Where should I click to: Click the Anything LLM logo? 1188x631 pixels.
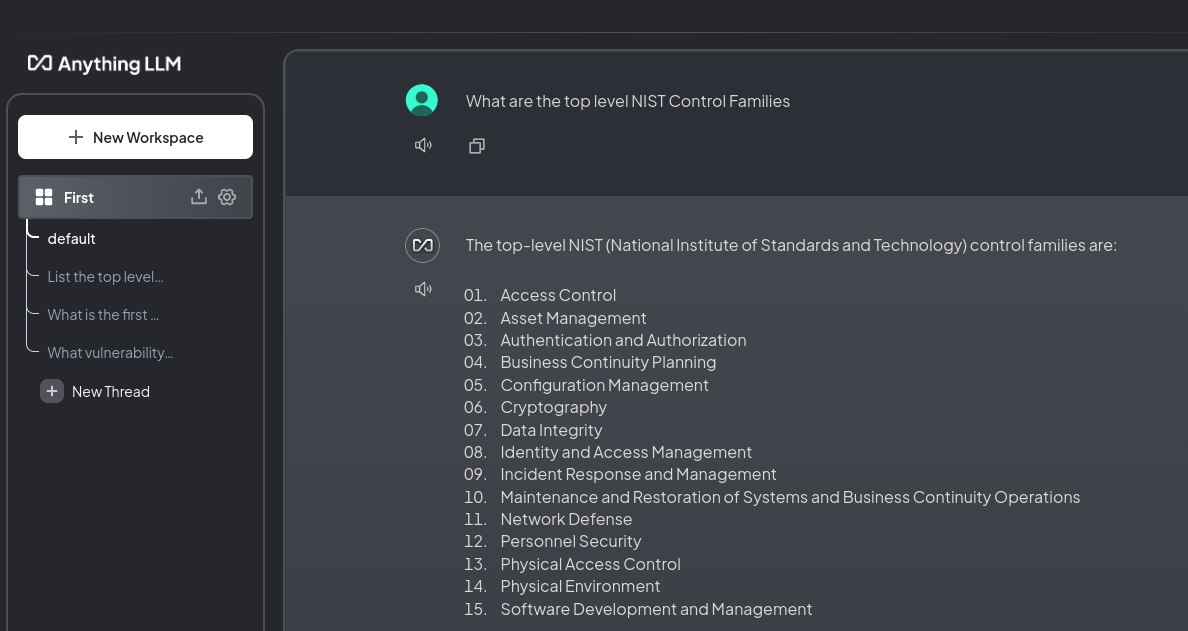[x=104, y=64]
